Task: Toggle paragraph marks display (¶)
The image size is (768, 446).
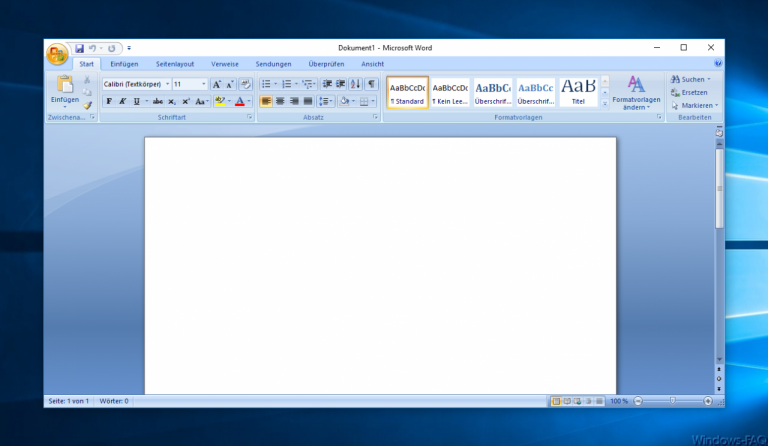Action: tap(371, 84)
